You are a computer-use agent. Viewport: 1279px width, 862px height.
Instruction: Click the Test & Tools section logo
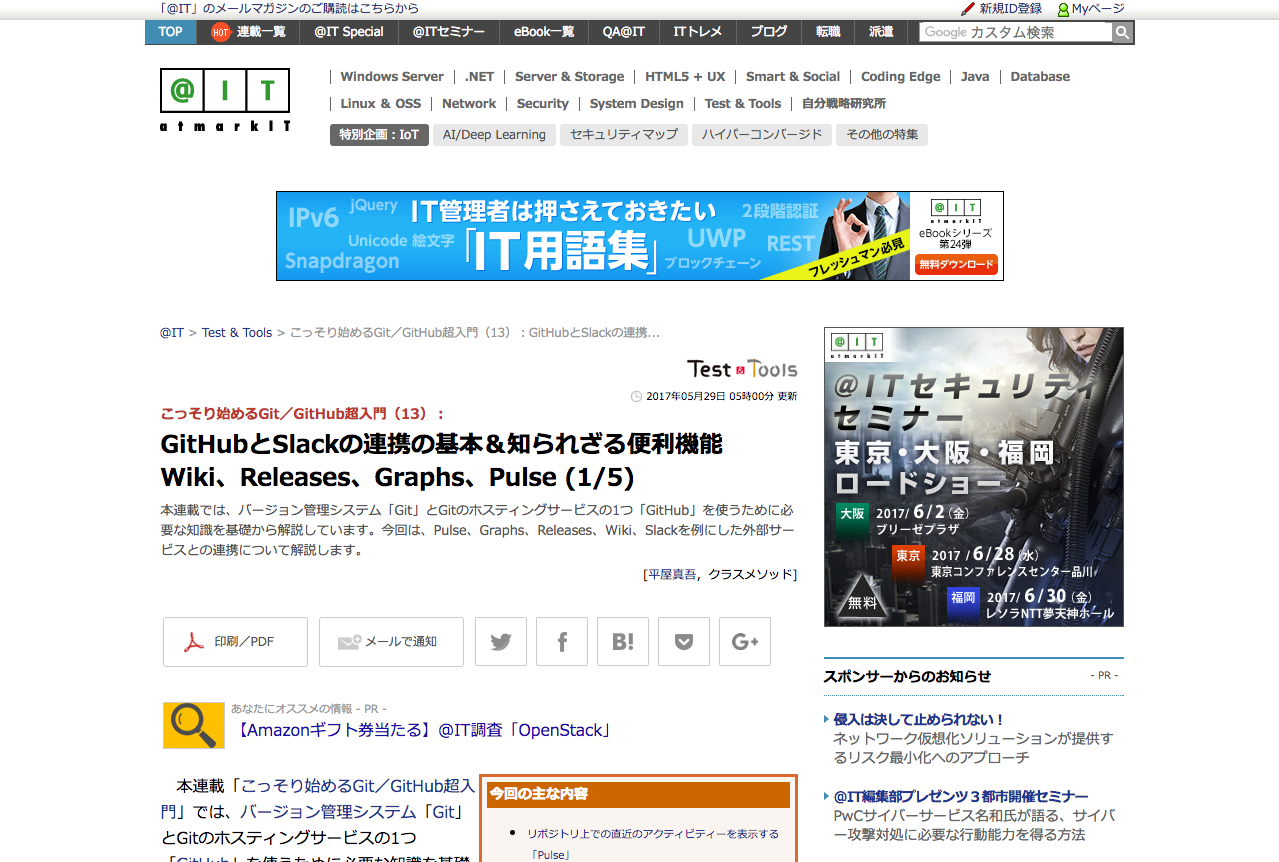[742, 369]
